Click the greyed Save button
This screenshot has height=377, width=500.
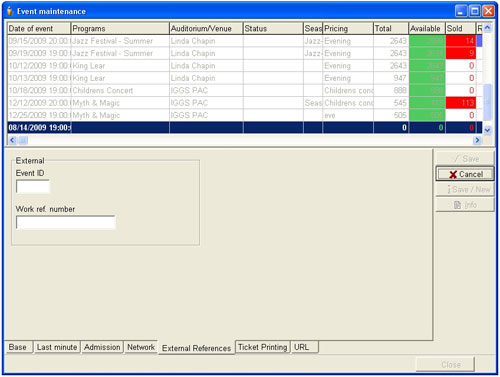(x=465, y=159)
